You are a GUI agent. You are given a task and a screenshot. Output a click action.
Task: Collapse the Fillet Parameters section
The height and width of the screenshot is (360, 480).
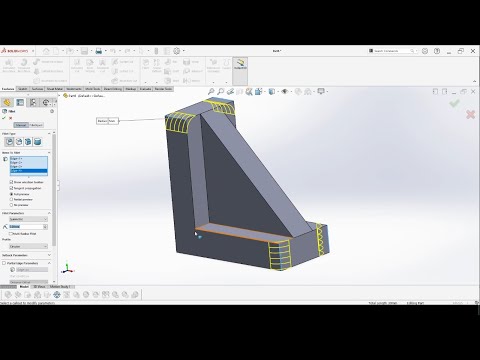pos(49,213)
